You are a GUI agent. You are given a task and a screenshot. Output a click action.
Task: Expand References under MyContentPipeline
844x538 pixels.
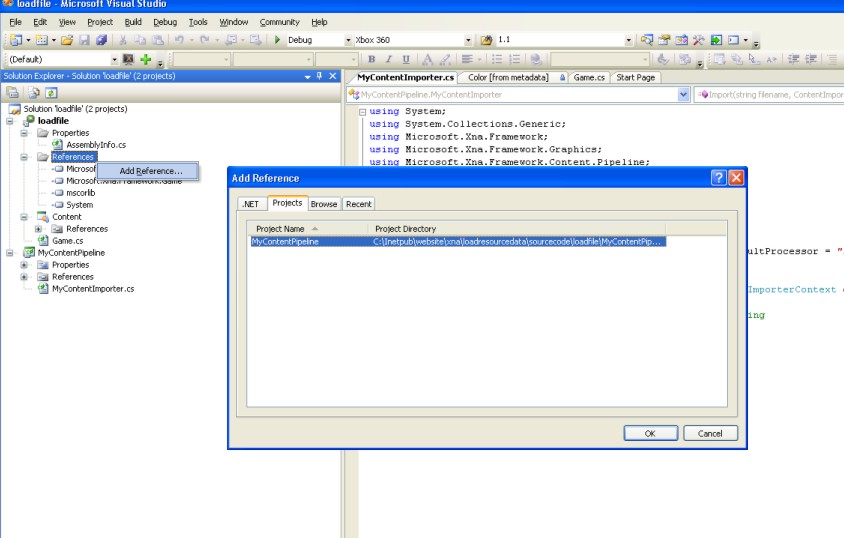tap(24, 277)
